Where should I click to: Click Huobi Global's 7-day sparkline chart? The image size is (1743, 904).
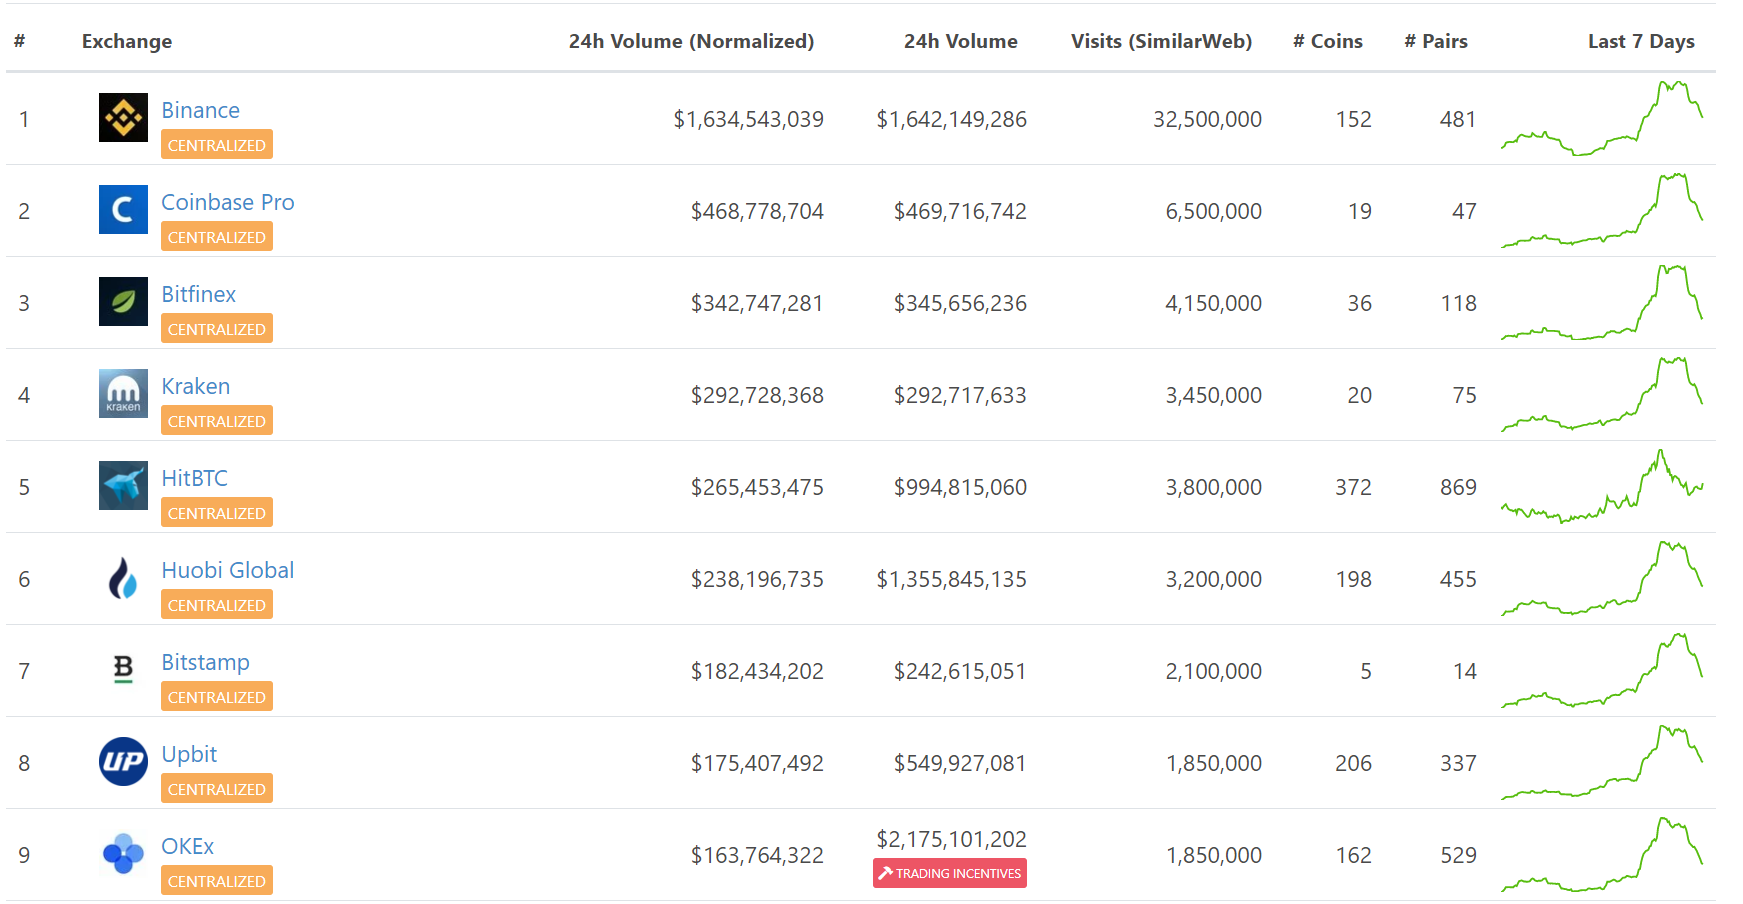click(1602, 578)
